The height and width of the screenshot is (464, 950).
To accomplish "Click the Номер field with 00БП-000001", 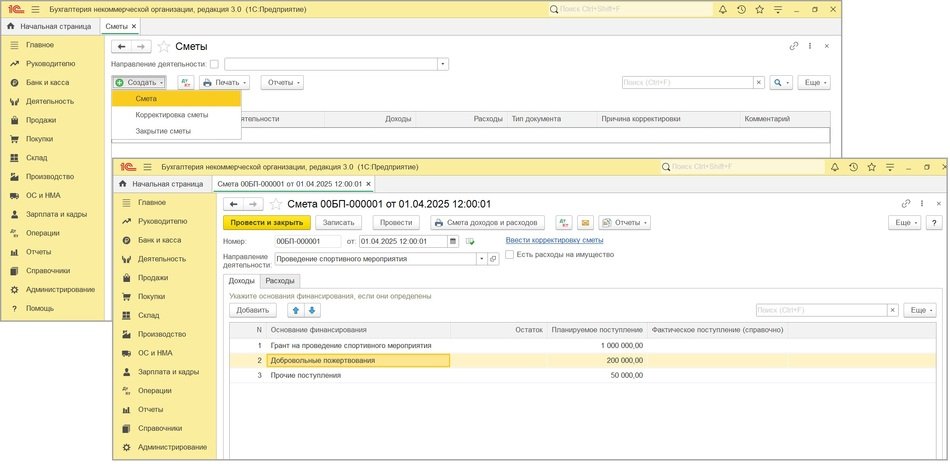I will 308,241.
